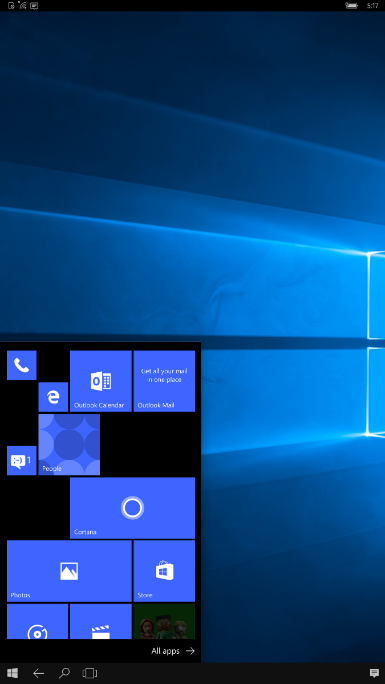
Task: Click the Windows Start button
Action: click(13, 673)
